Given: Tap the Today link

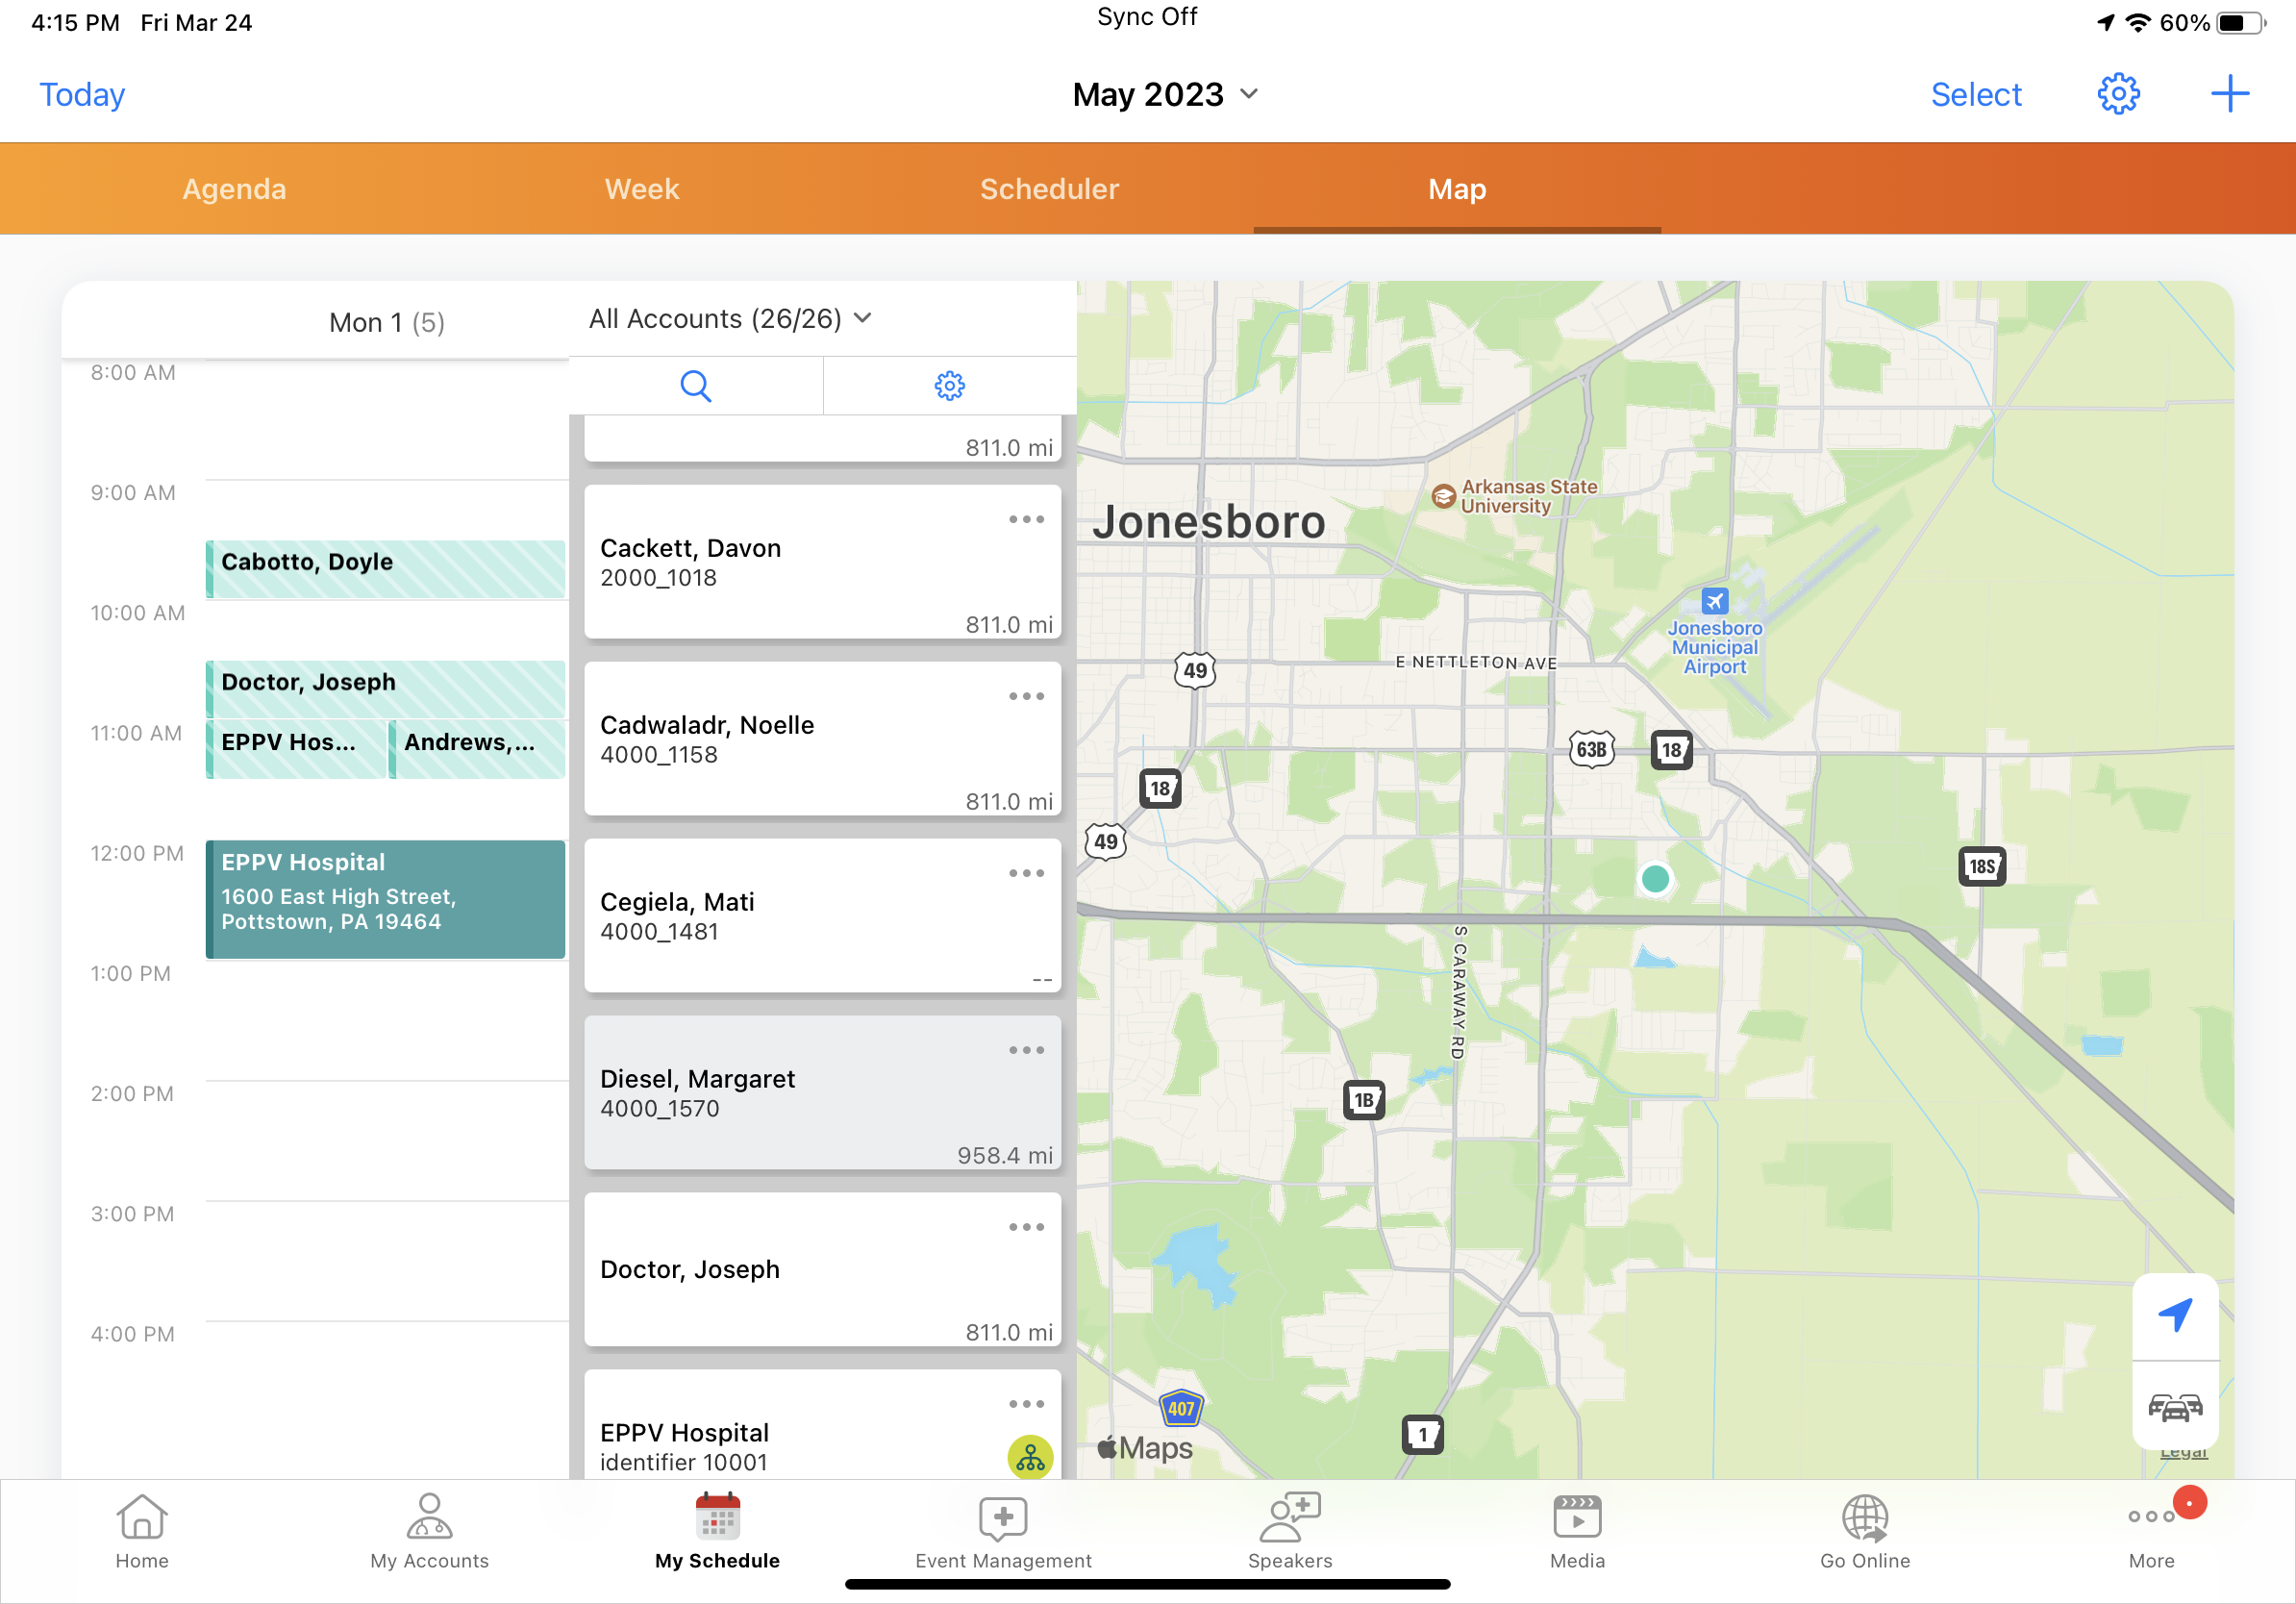Looking at the screenshot, I should (x=82, y=94).
